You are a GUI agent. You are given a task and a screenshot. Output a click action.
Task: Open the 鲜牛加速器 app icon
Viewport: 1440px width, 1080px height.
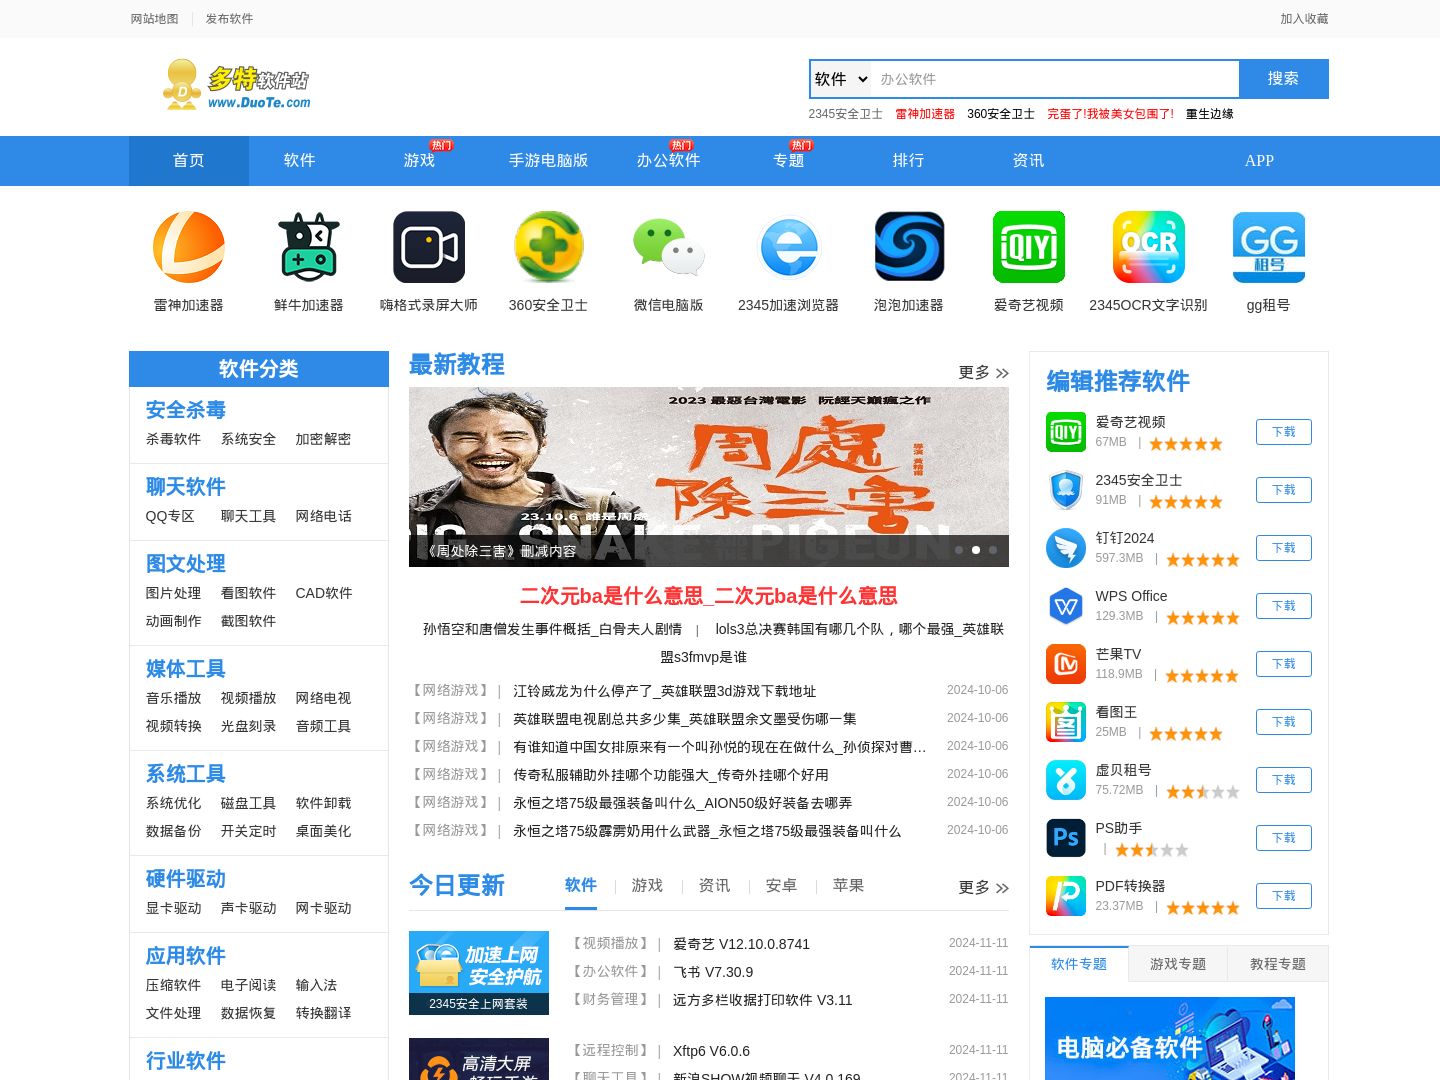[308, 247]
